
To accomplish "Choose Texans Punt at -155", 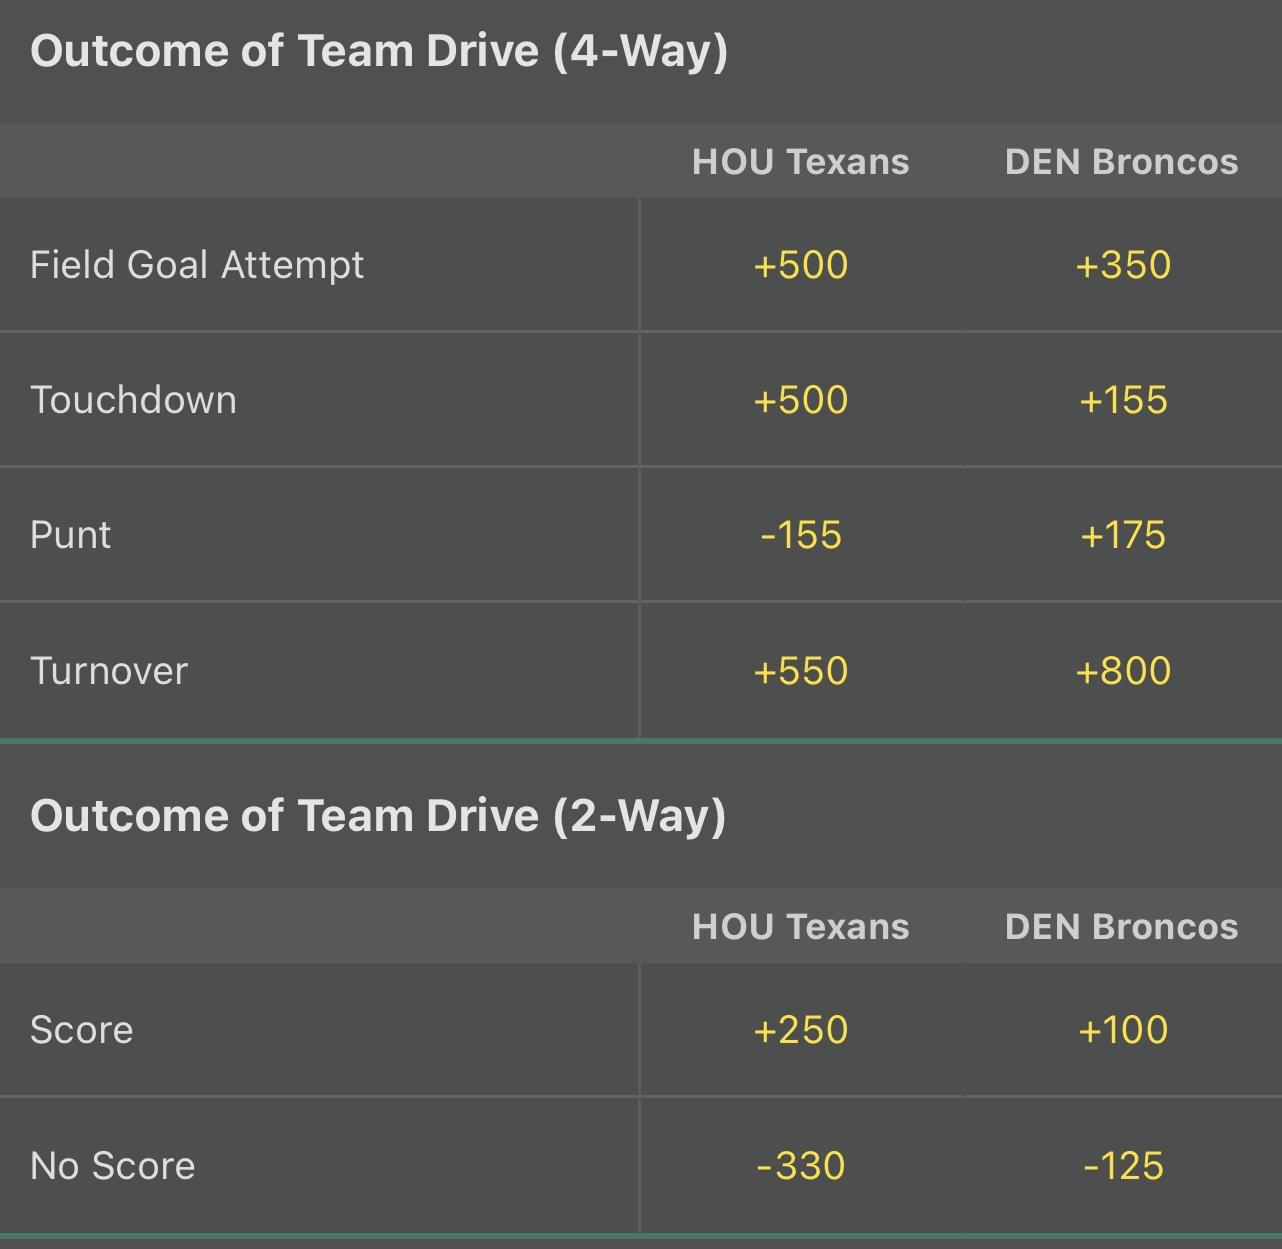I will point(800,535).
